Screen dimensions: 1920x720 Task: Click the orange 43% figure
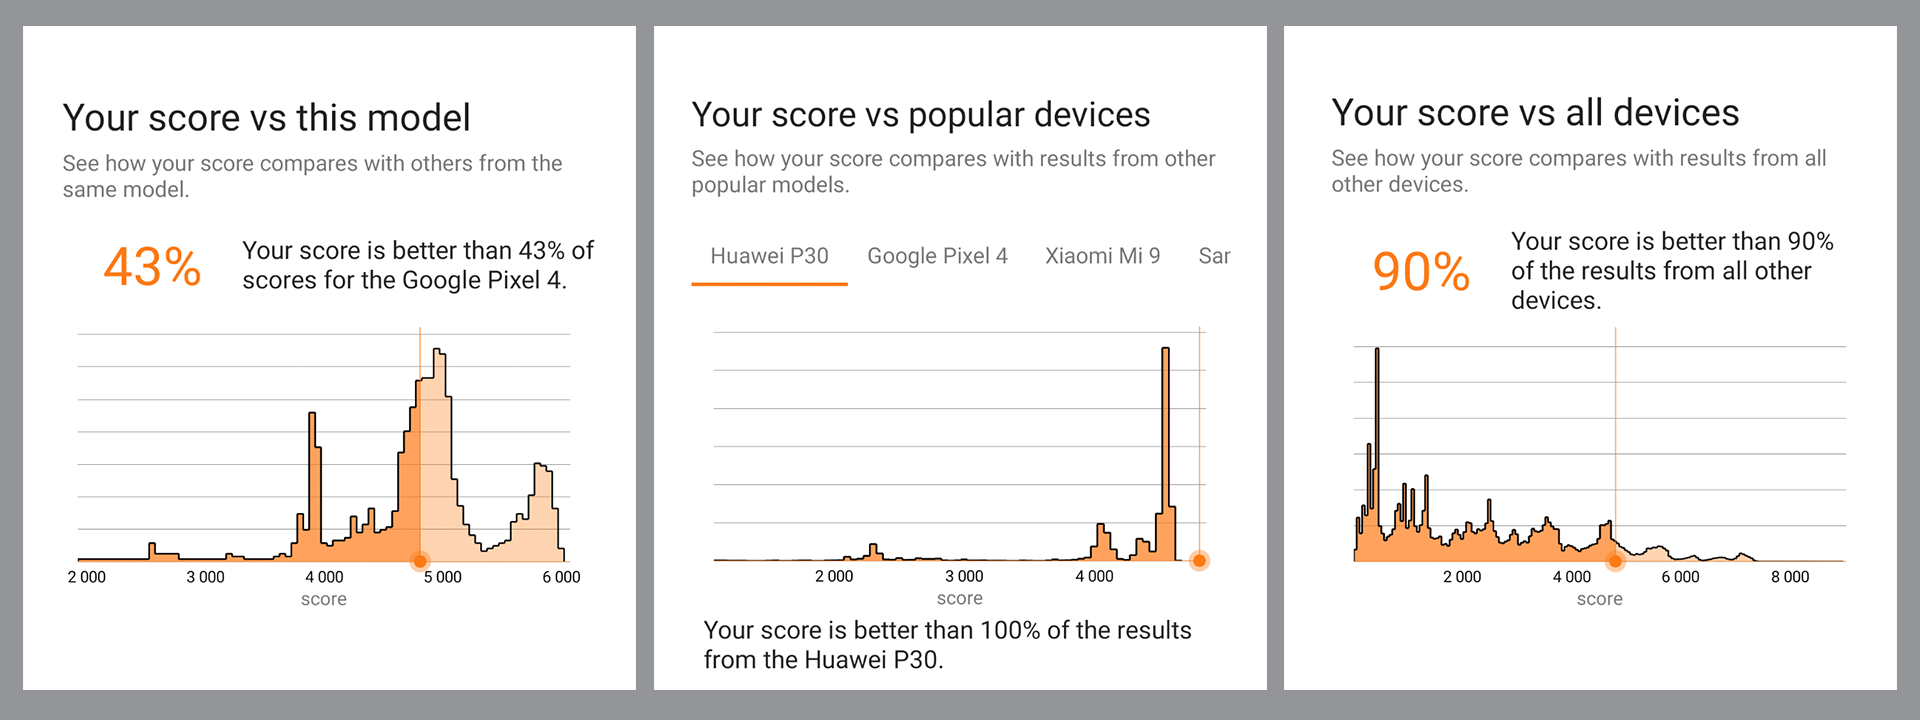[x=152, y=268]
